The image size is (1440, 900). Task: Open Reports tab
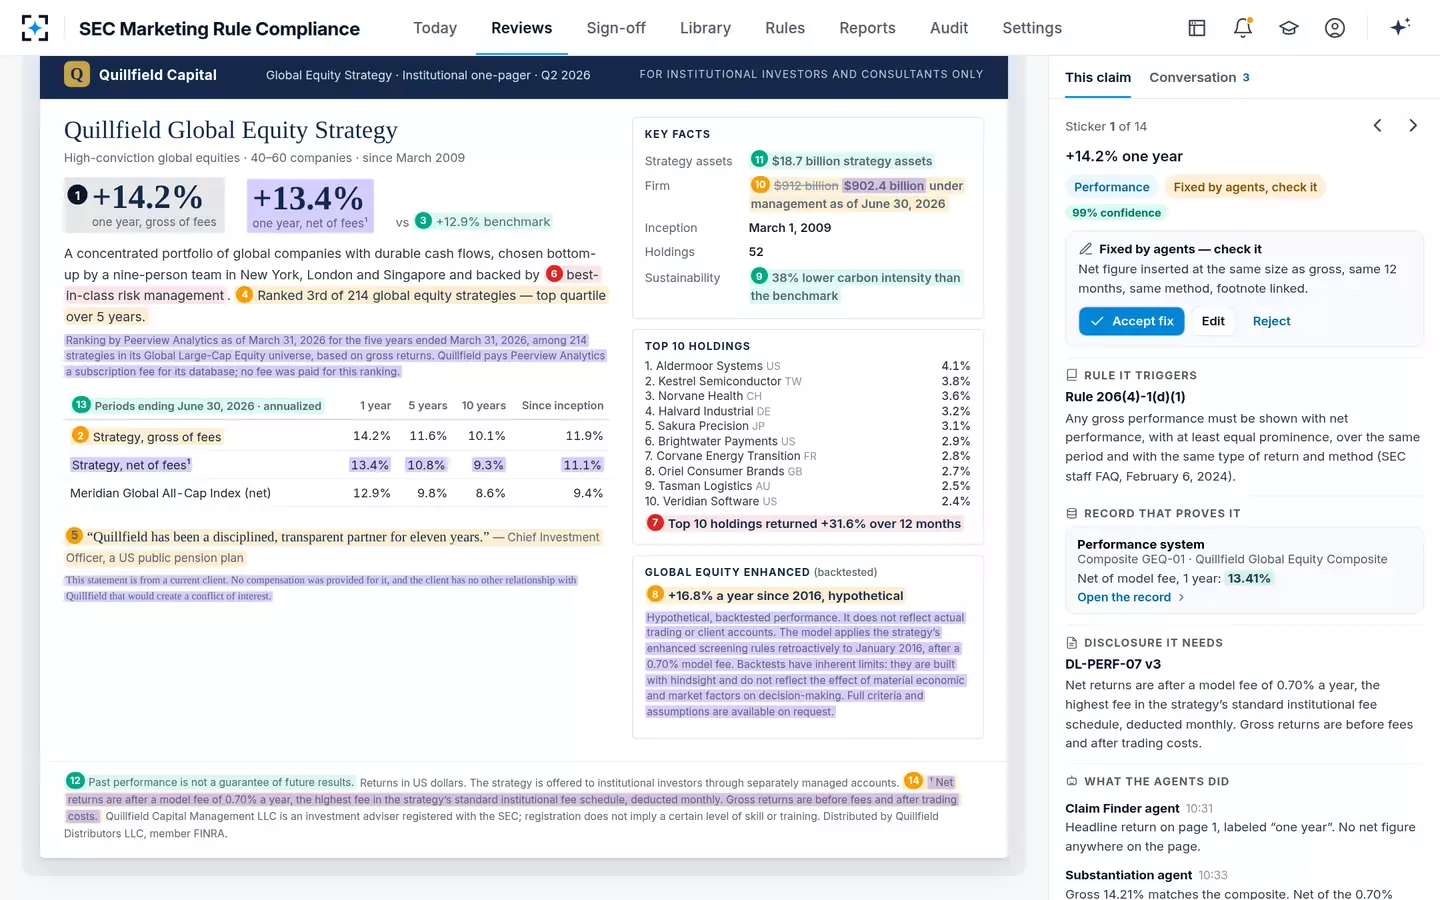point(867,28)
